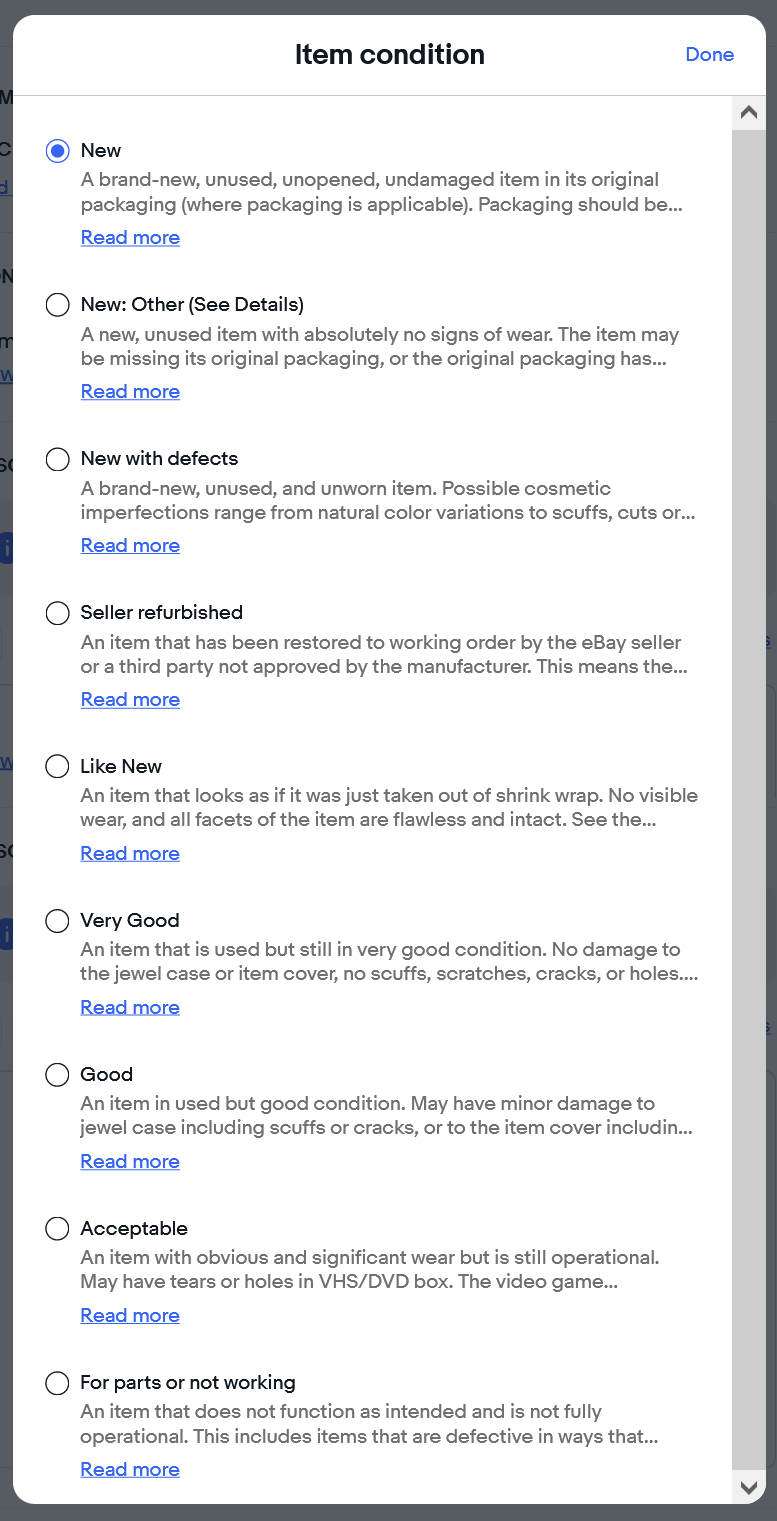Confirm selection with the Done button
777x1521 pixels.
click(710, 55)
